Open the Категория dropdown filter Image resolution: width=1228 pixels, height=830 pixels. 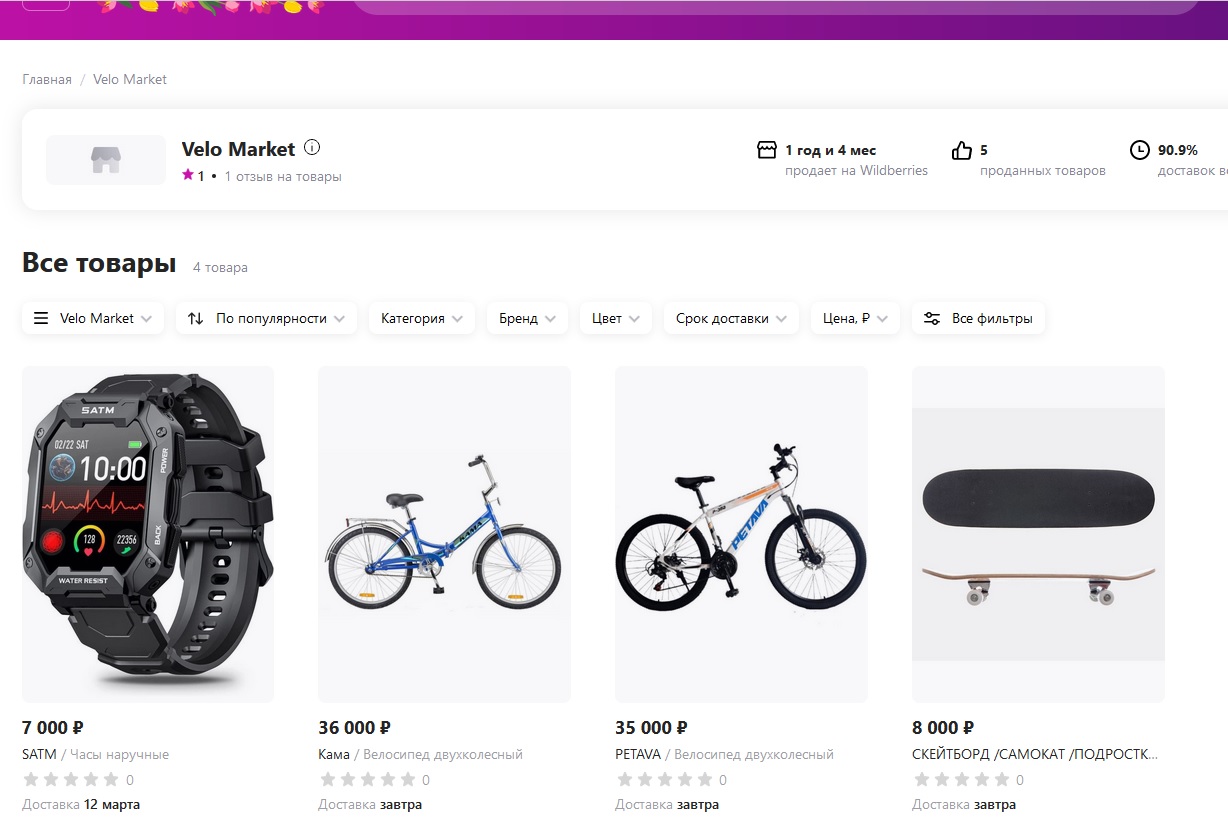tap(422, 319)
